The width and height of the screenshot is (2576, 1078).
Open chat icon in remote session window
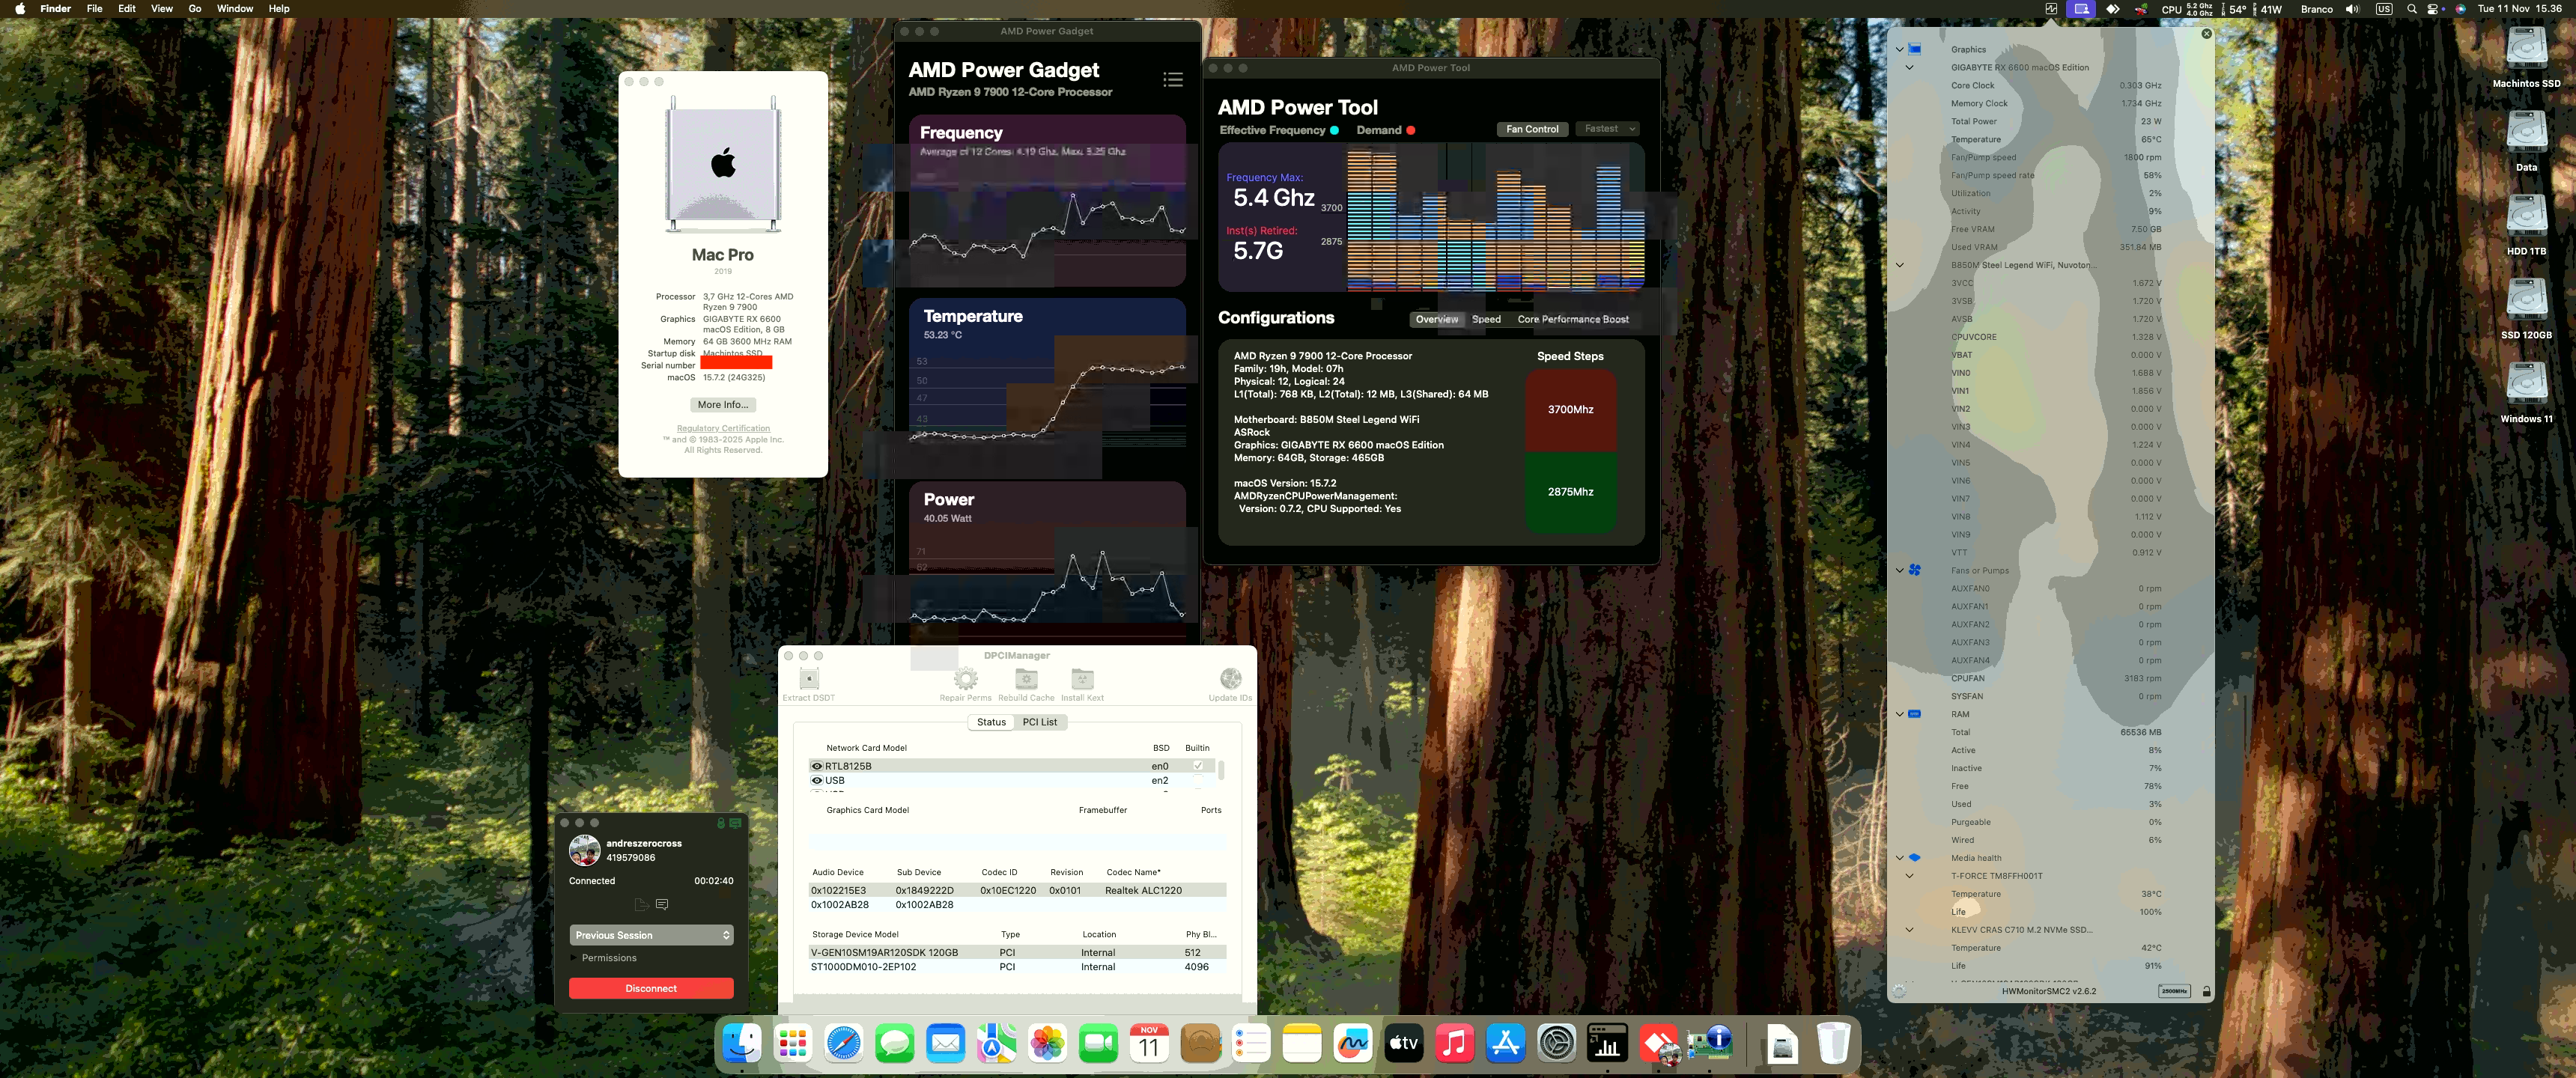point(661,904)
